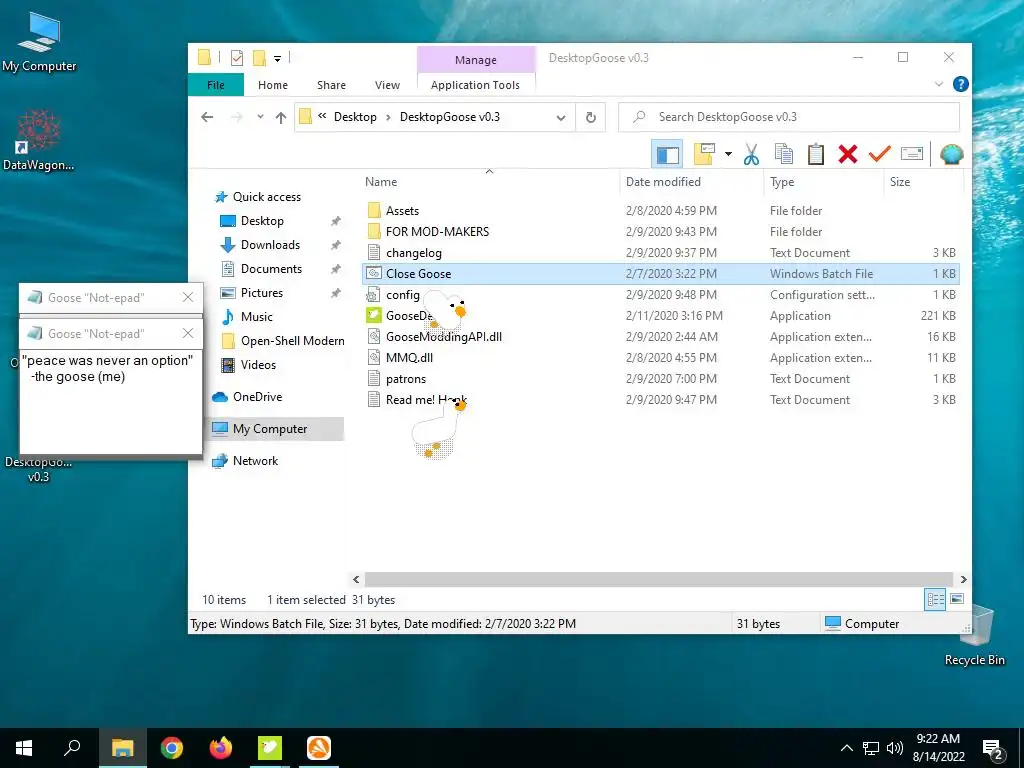Open Desktop in Quick access
Viewport: 1024px width, 768px height.
262,221
